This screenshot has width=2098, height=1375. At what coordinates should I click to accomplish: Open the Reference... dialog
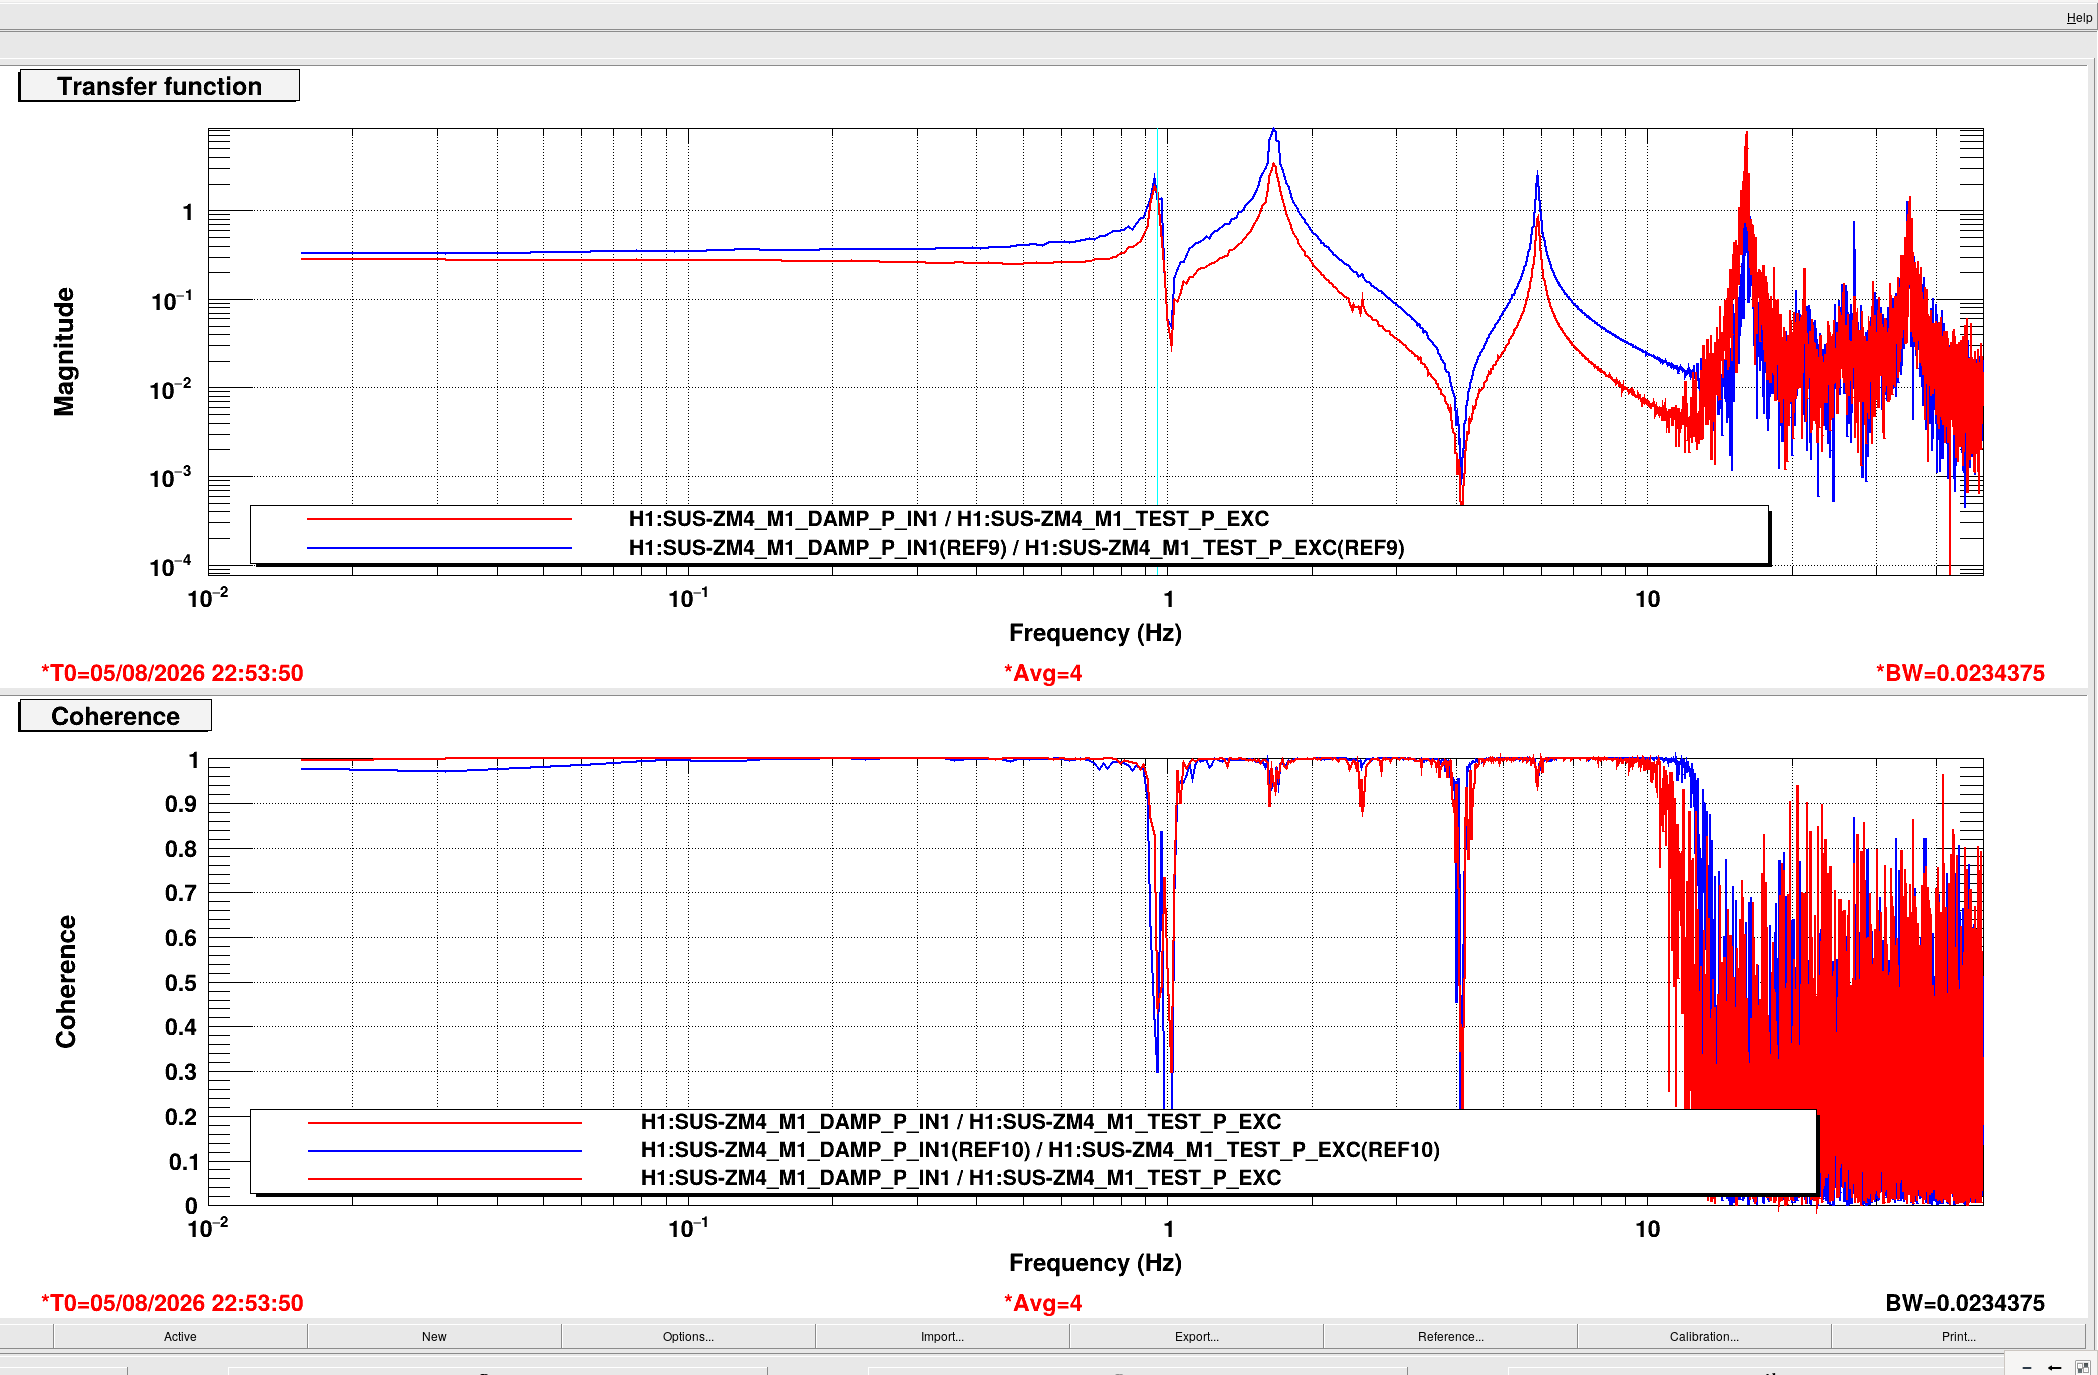coord(1450,1336)
